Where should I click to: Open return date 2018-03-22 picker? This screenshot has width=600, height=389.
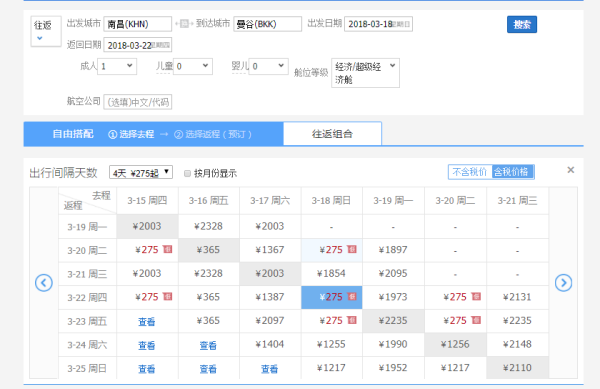pyautogui.click(x=137, y=45)
